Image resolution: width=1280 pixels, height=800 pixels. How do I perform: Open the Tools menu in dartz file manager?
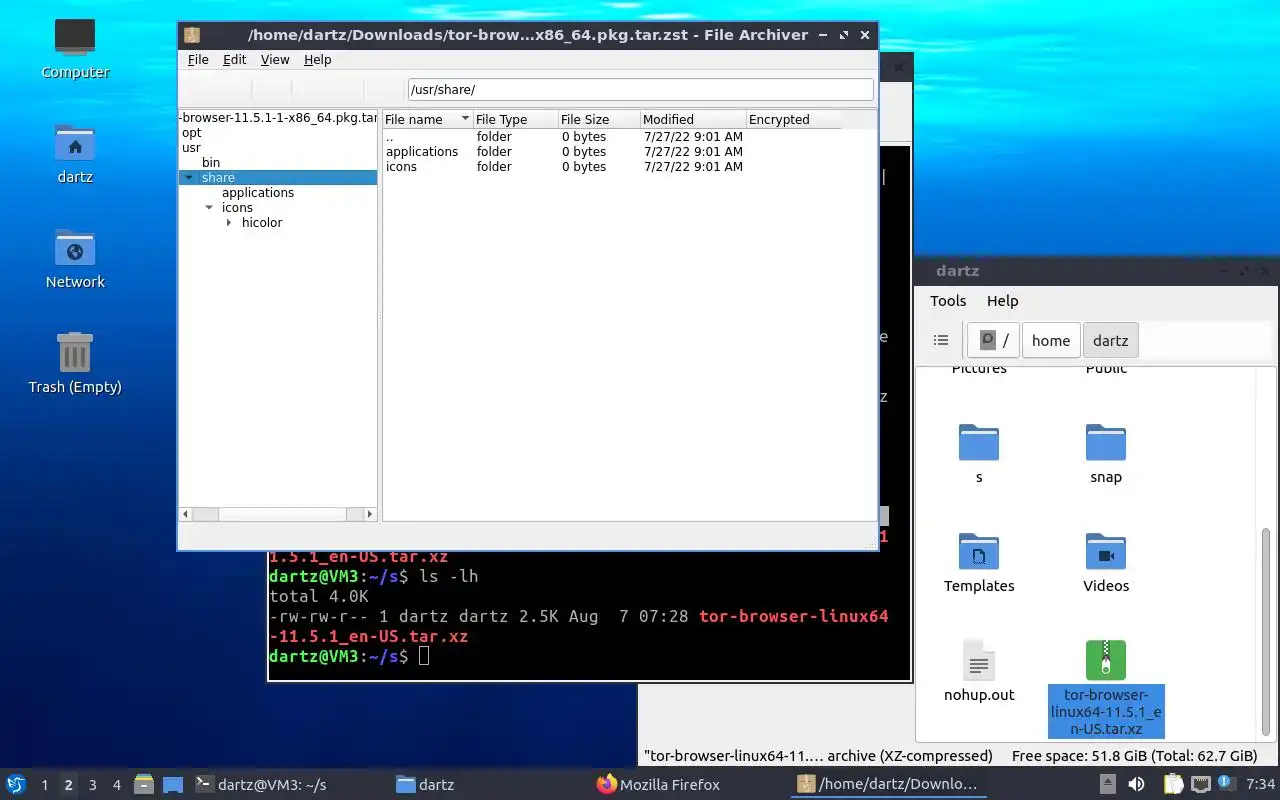(948, 301)
